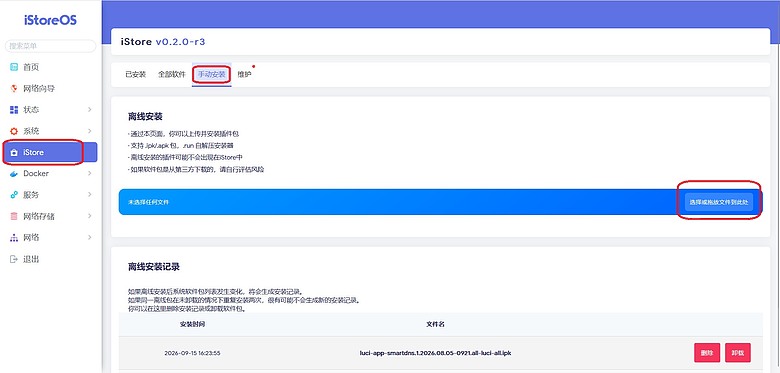The height and width of the screenshot is (373, 780).
Task: Expand the 网络存储 menu chevron
Action: point(90,216)
